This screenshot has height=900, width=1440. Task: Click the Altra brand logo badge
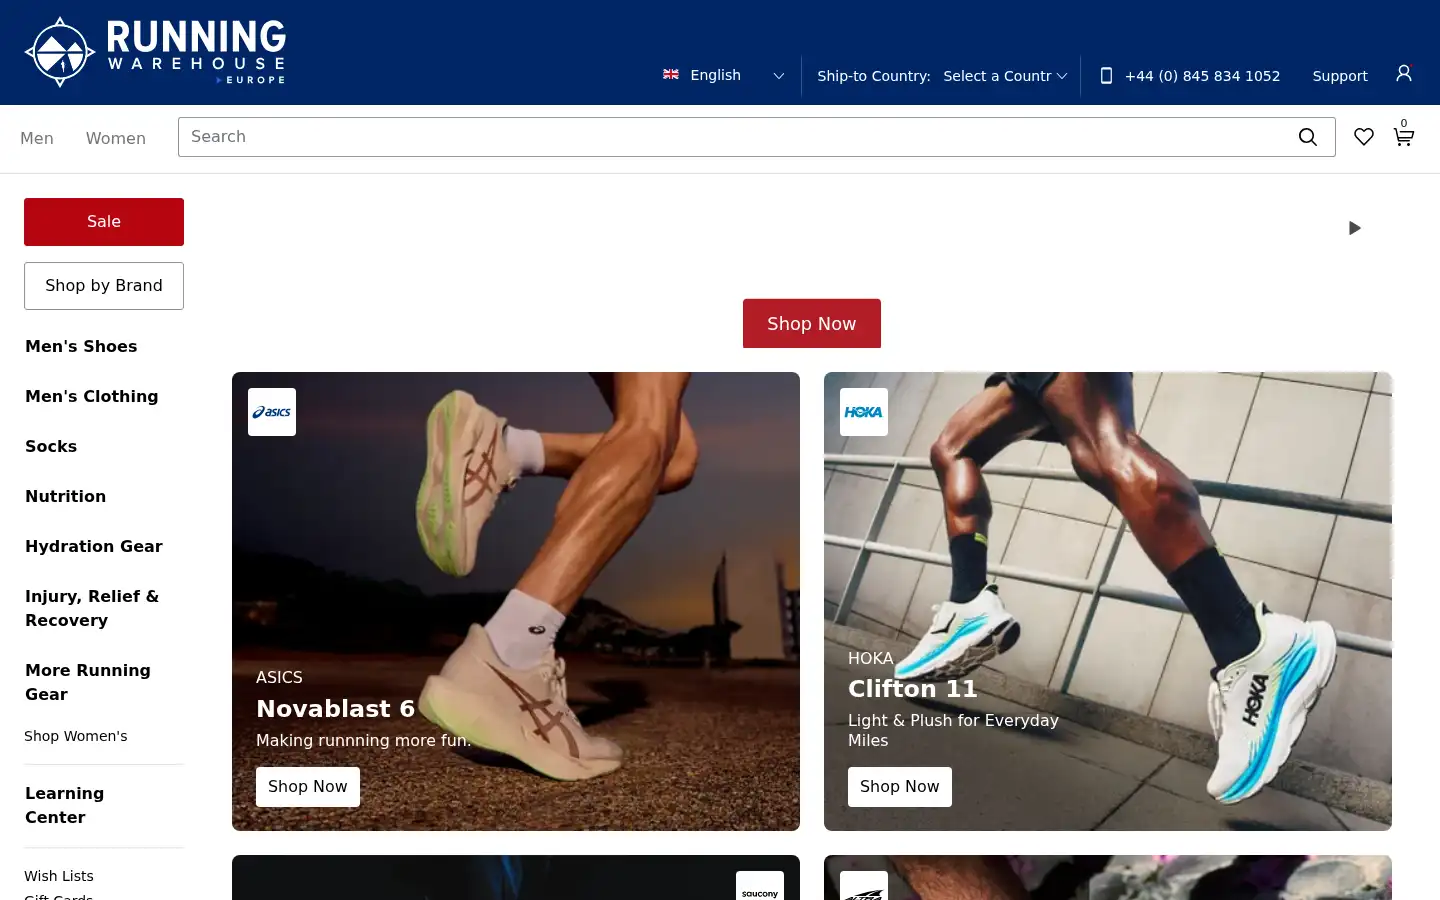(864, 886)
